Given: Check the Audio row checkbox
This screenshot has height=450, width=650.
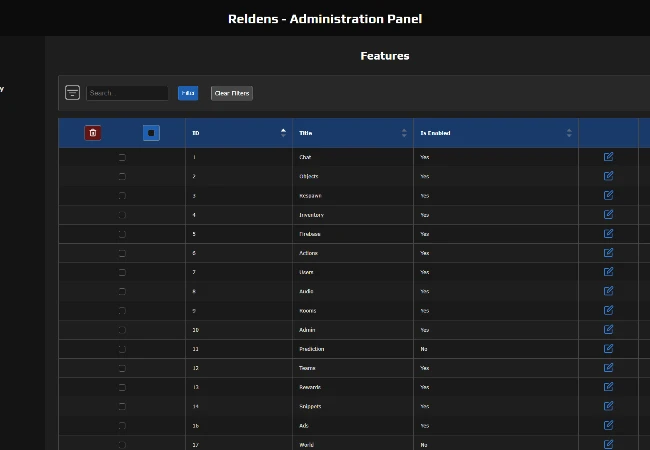Looking at the screenshot, I should 122,292.
